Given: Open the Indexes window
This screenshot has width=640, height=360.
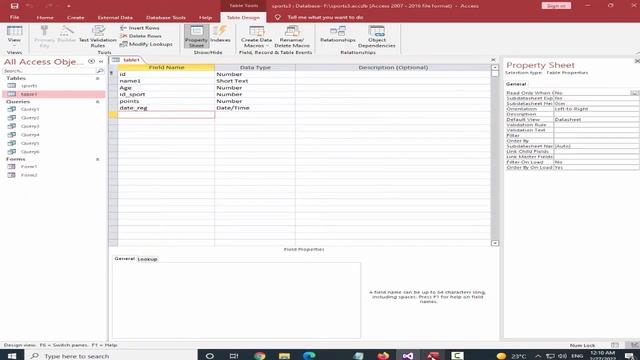Looking at the screenshot, I should (x=220, y=34).
